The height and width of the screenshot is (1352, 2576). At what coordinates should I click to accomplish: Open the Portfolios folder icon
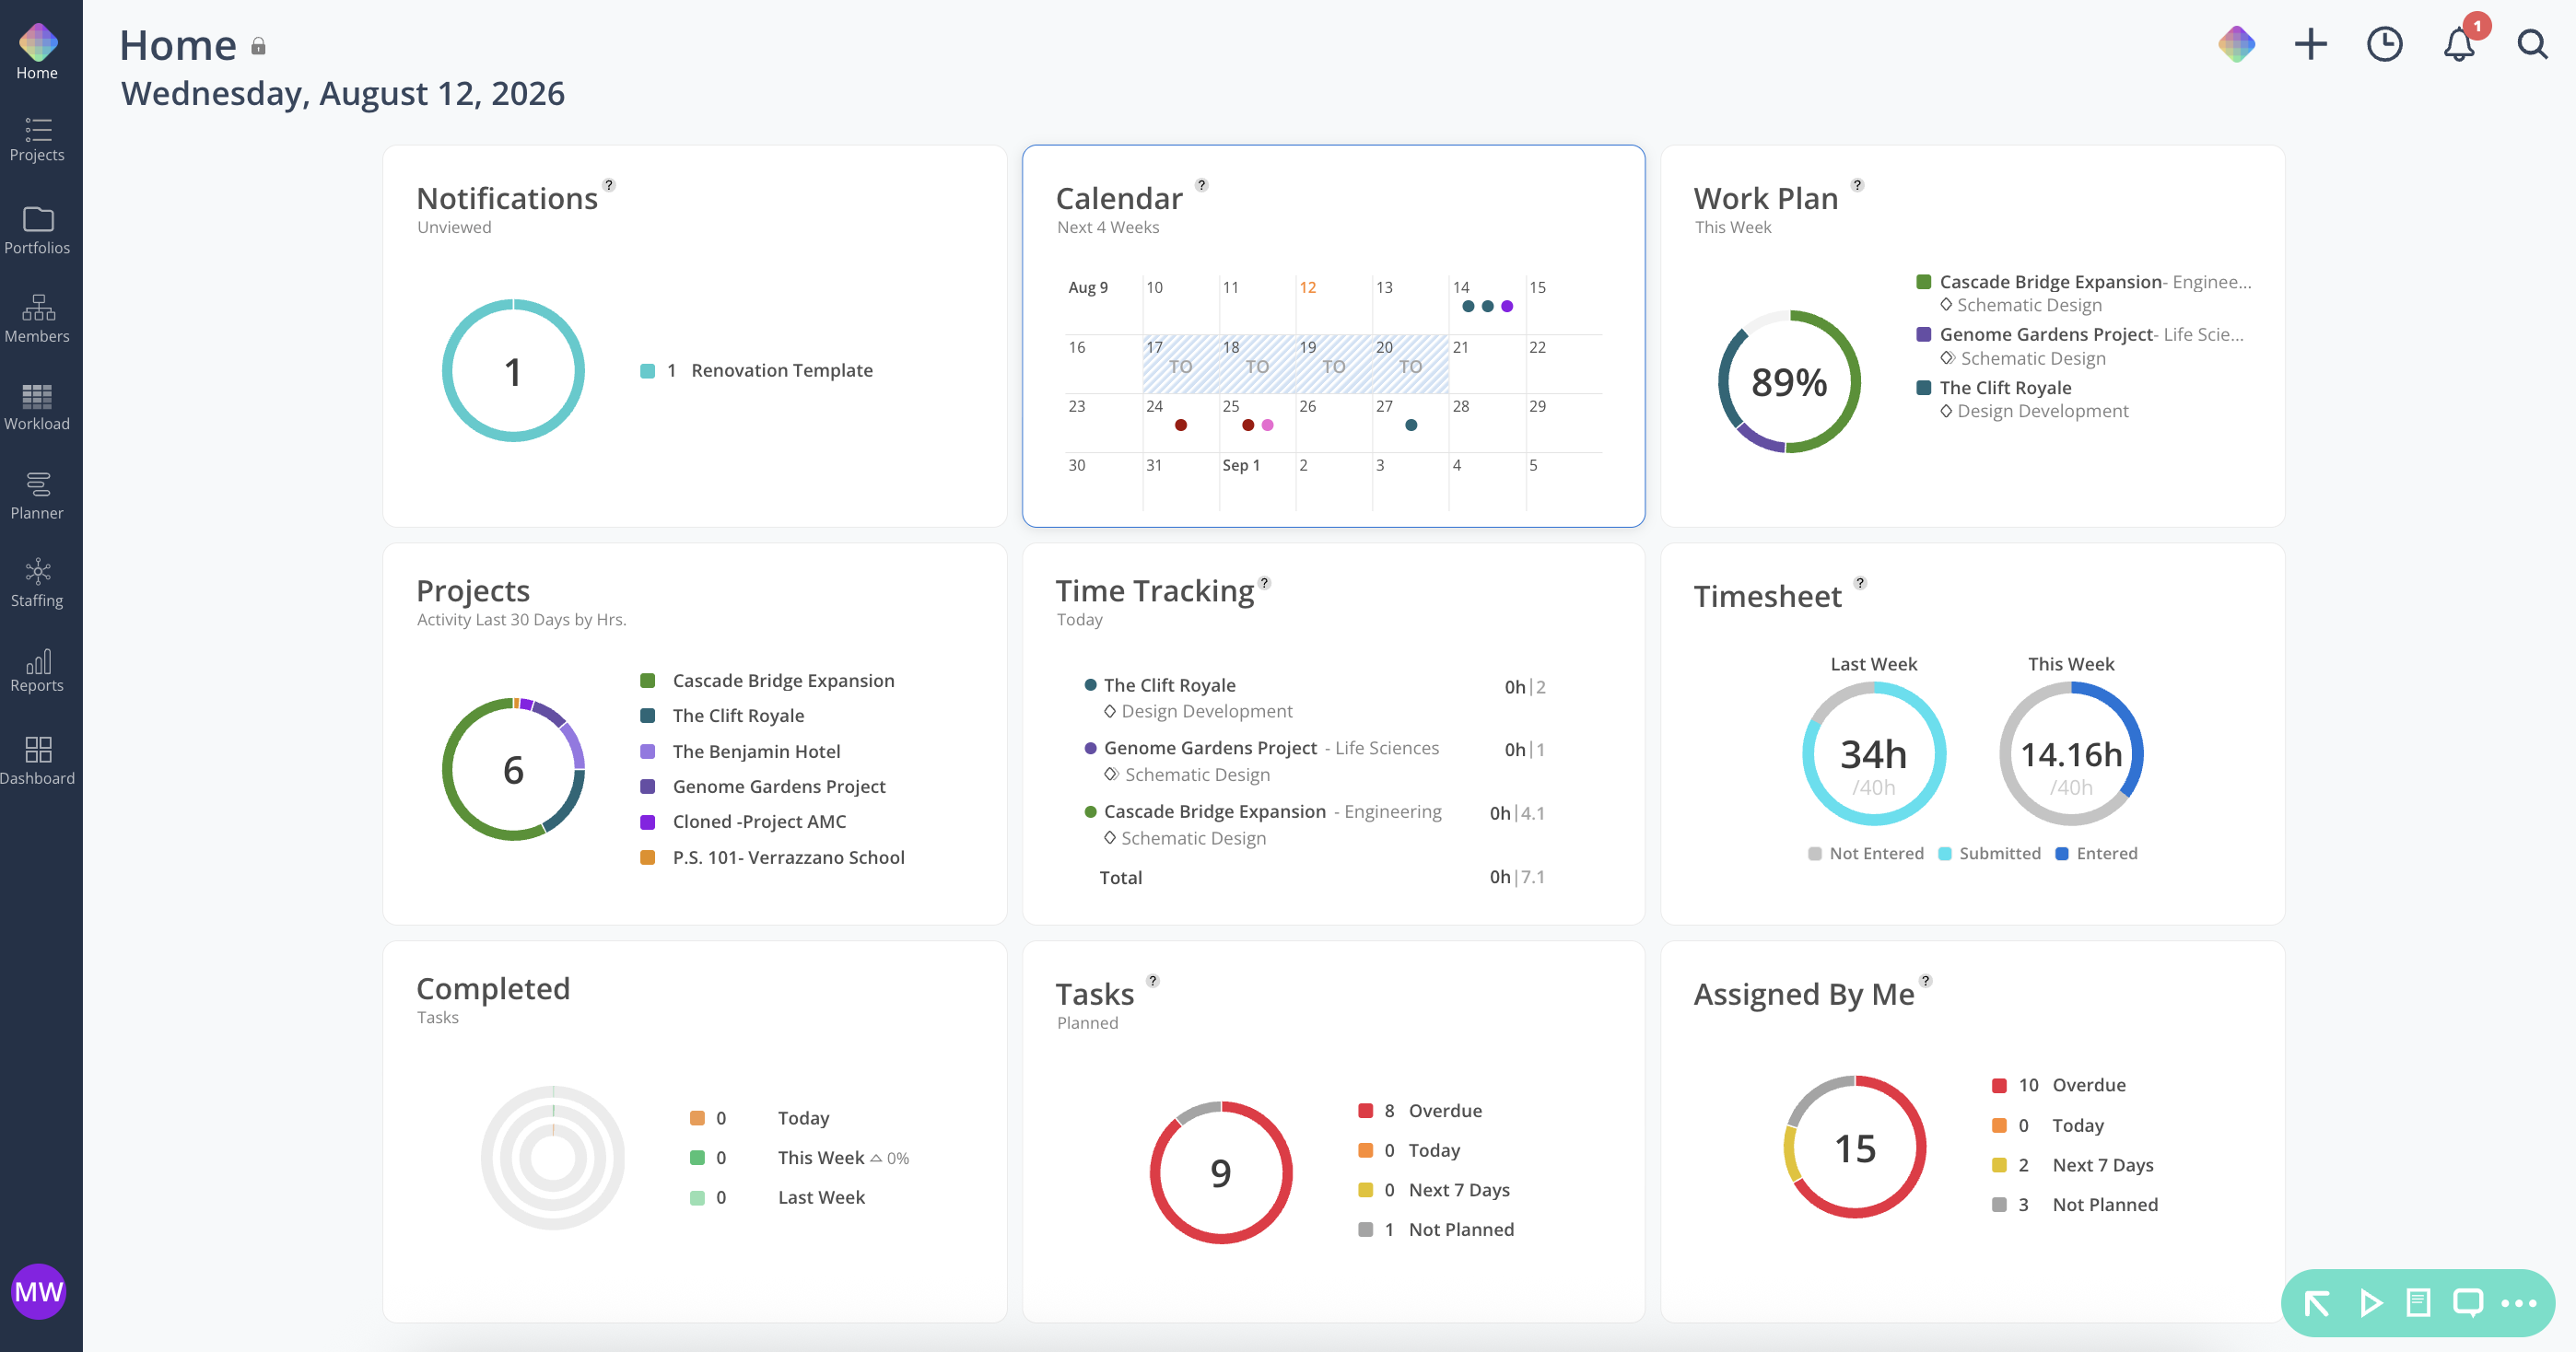point(37,231)
